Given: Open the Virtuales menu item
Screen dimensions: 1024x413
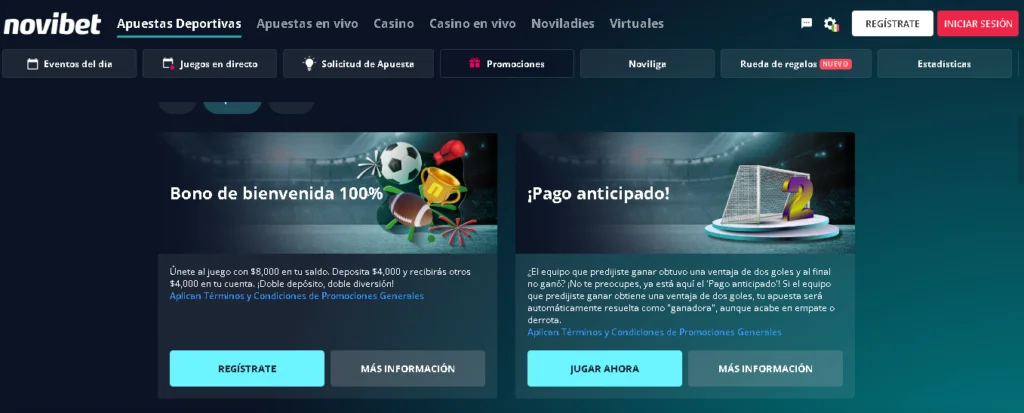Looking at the screenshot, I should pyautogui.click(x=636, y=24).
